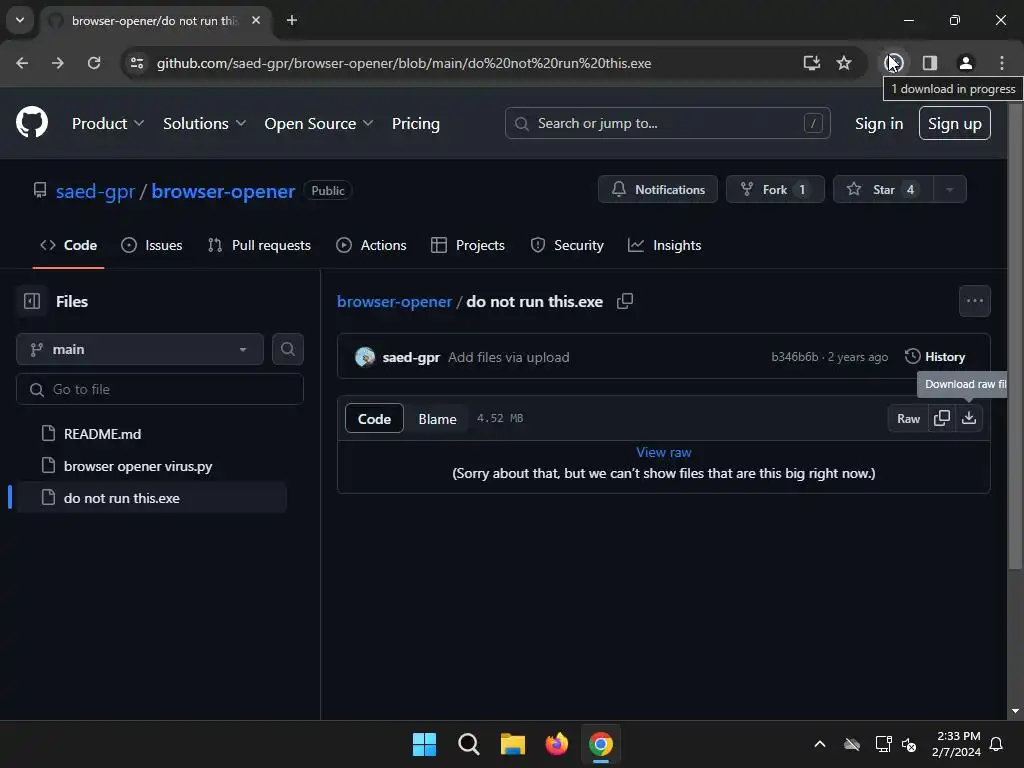Screen dimensions: 1024x768
Task: Open the star lists dropdown arrow
Action: pyautogui.click(x=950, y=189)
